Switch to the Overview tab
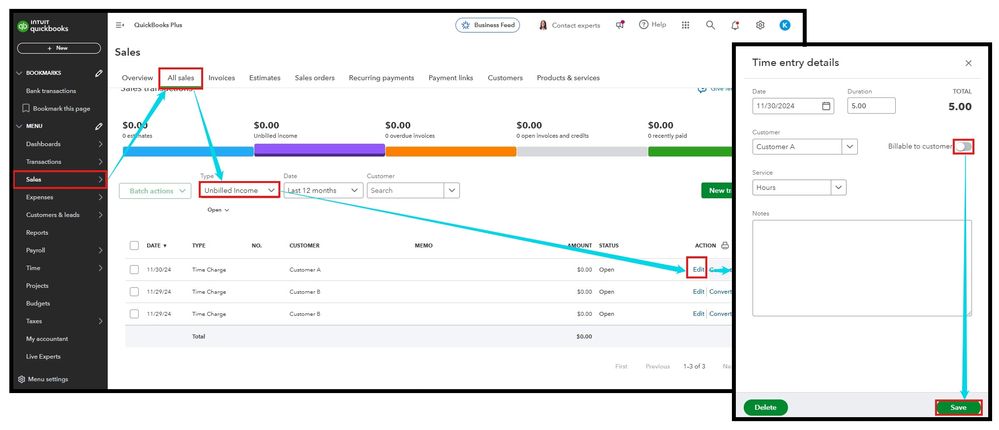This screenshot has width=999, height=430. (x=137, y=78)
